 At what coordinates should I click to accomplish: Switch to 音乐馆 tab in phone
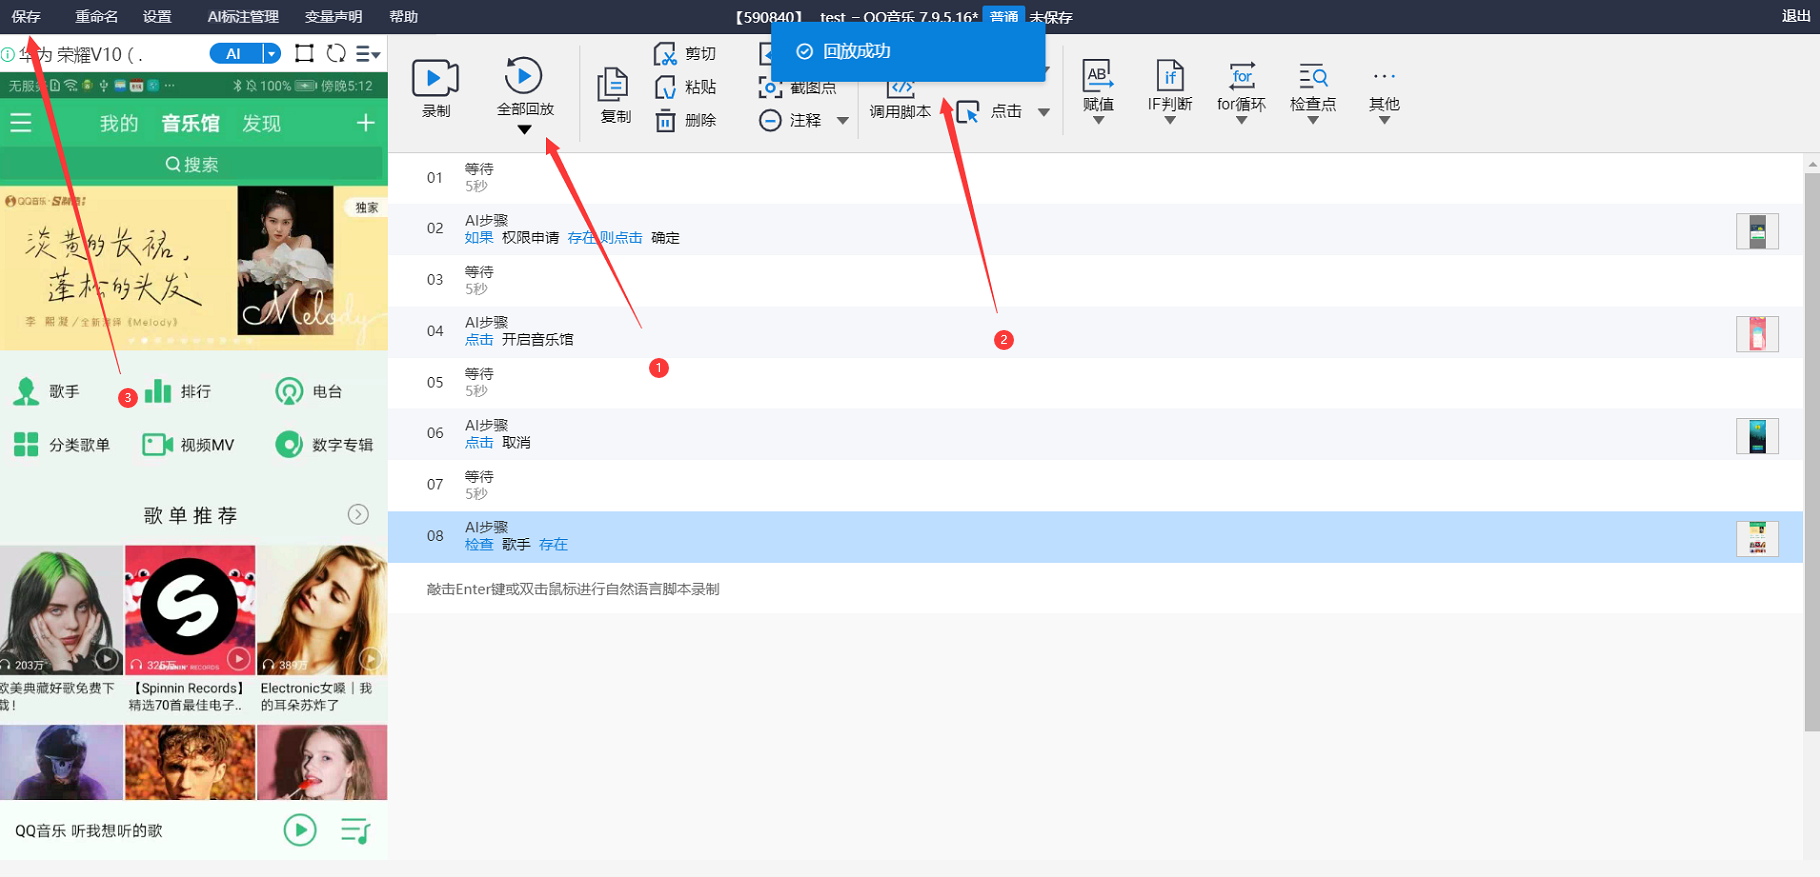[191, 123]
